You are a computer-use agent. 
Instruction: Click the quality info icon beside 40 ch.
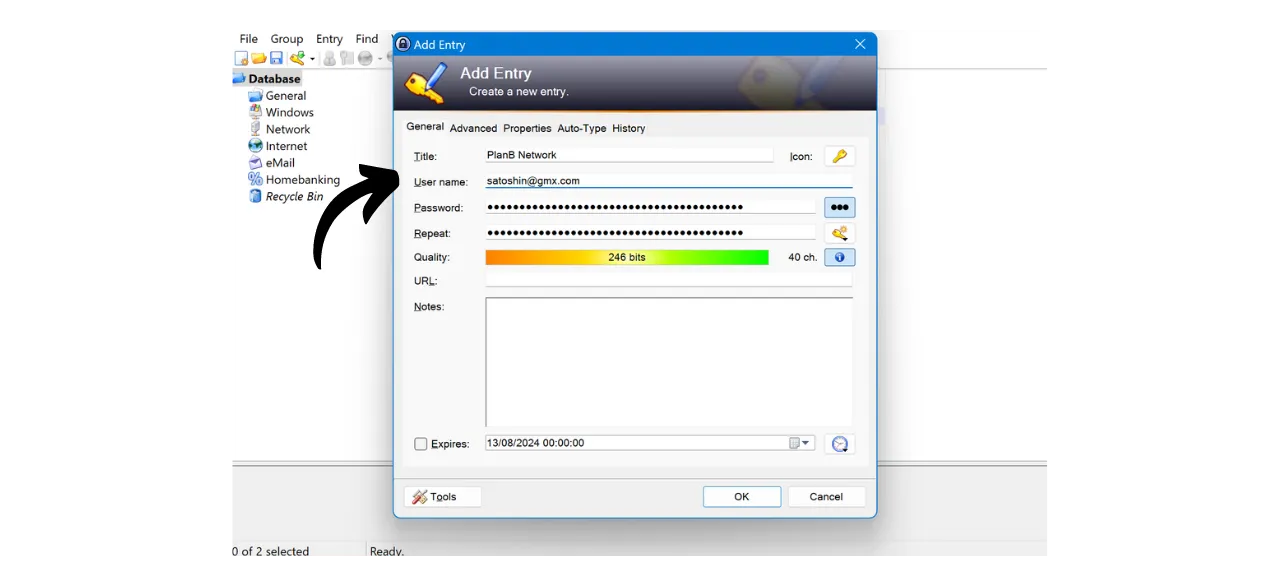(839, 257)
